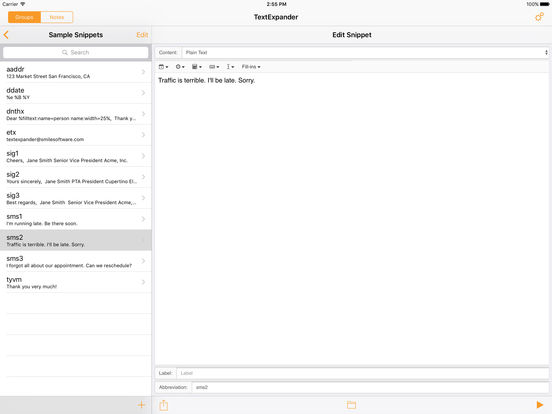Open the cursor position macro dropdown

(230, 67)
